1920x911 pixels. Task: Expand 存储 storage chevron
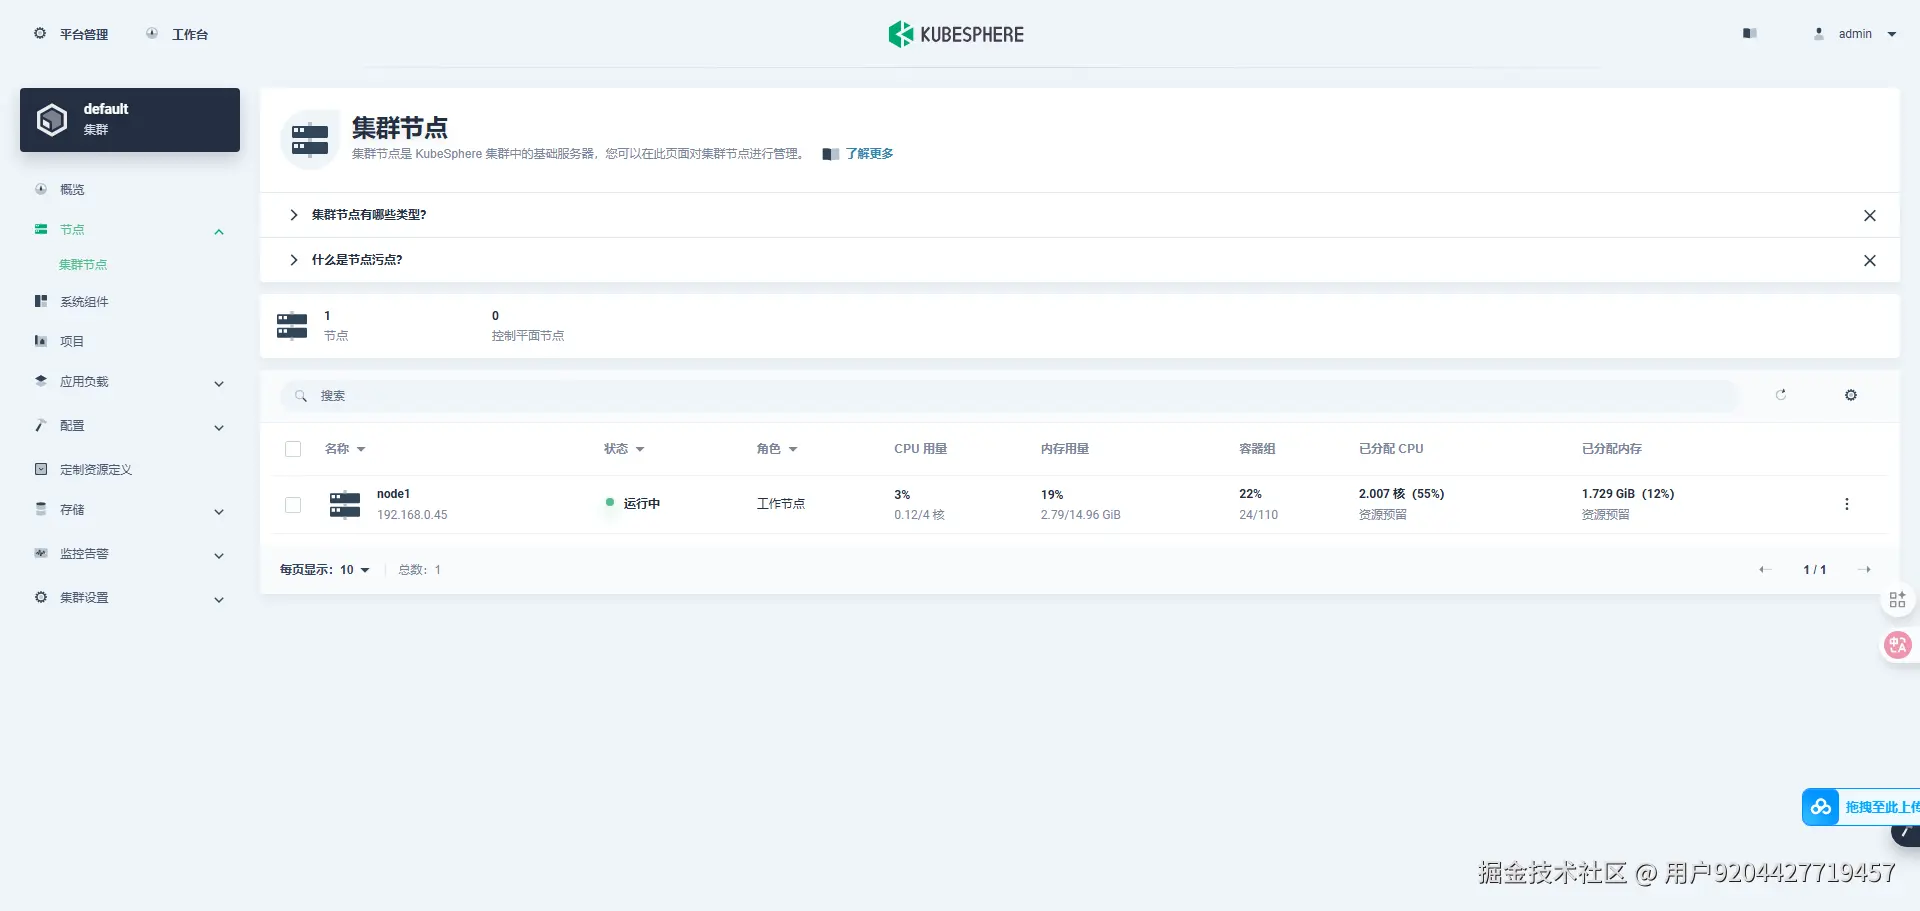point(219,512)
